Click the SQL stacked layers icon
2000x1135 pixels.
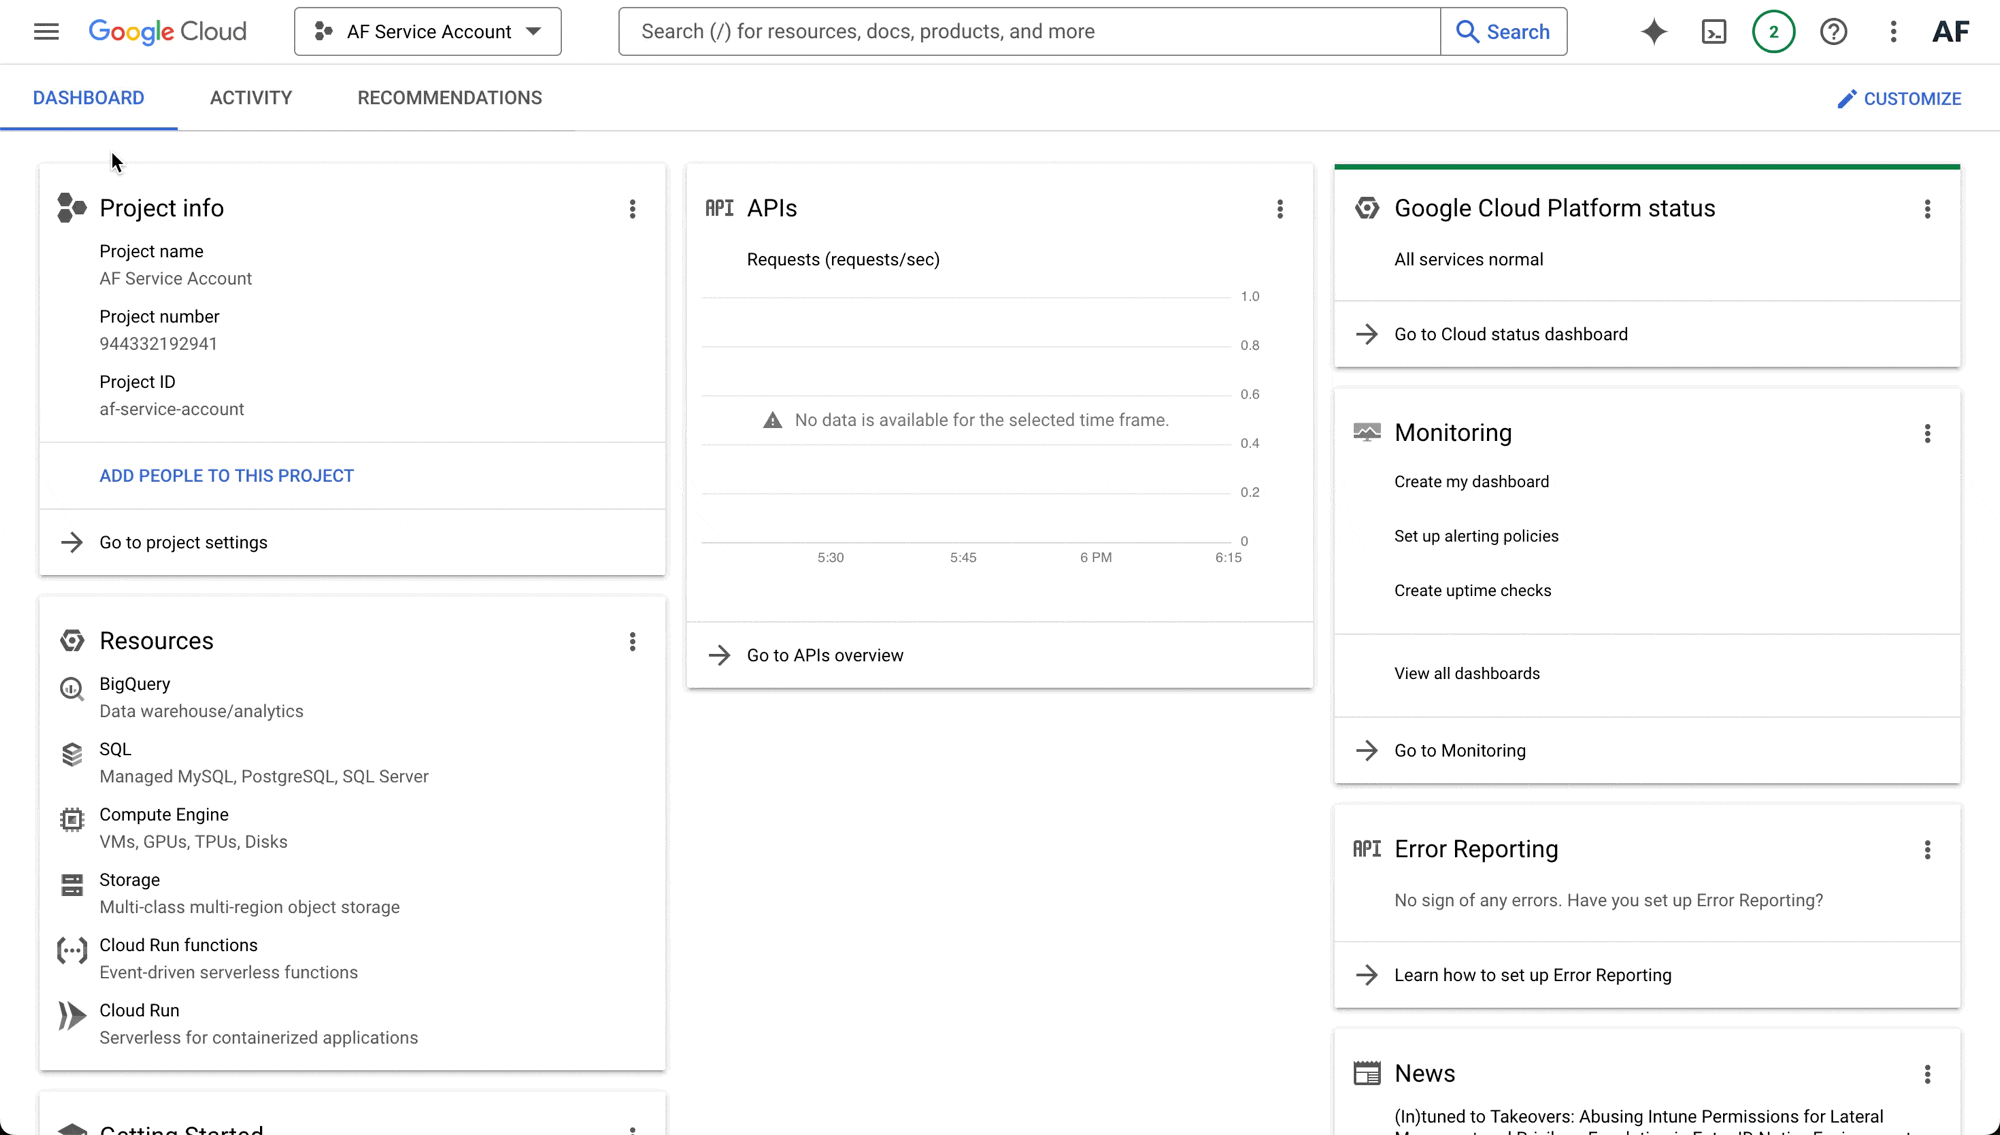point(72,754)
